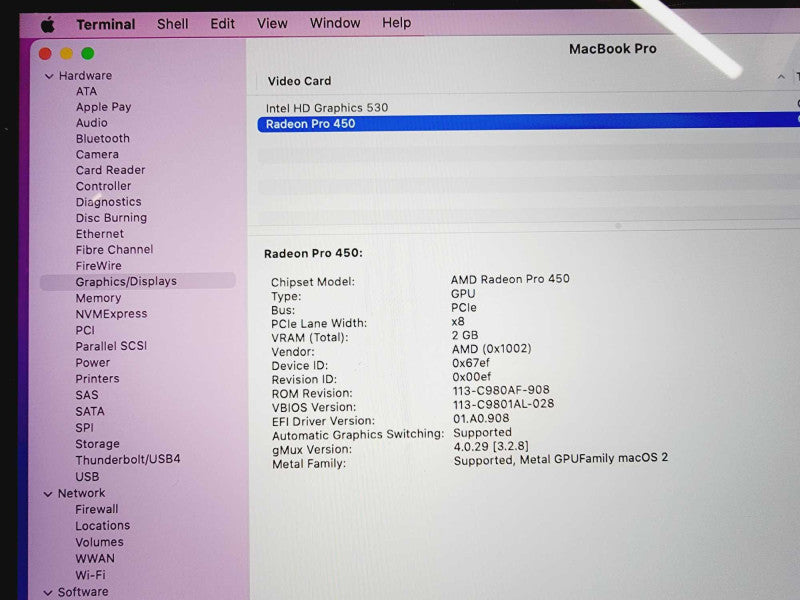Click the 2 GB VRAM value

(x=465, y=335)
